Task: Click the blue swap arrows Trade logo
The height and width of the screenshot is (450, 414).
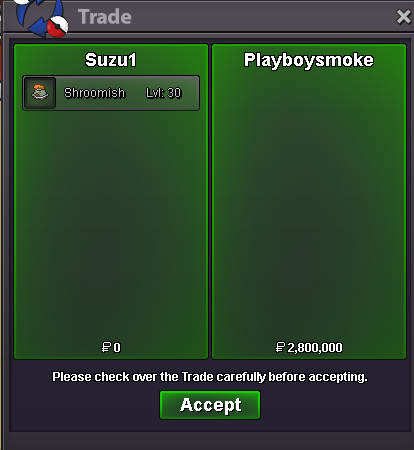Action: click(x=37, y=17)
